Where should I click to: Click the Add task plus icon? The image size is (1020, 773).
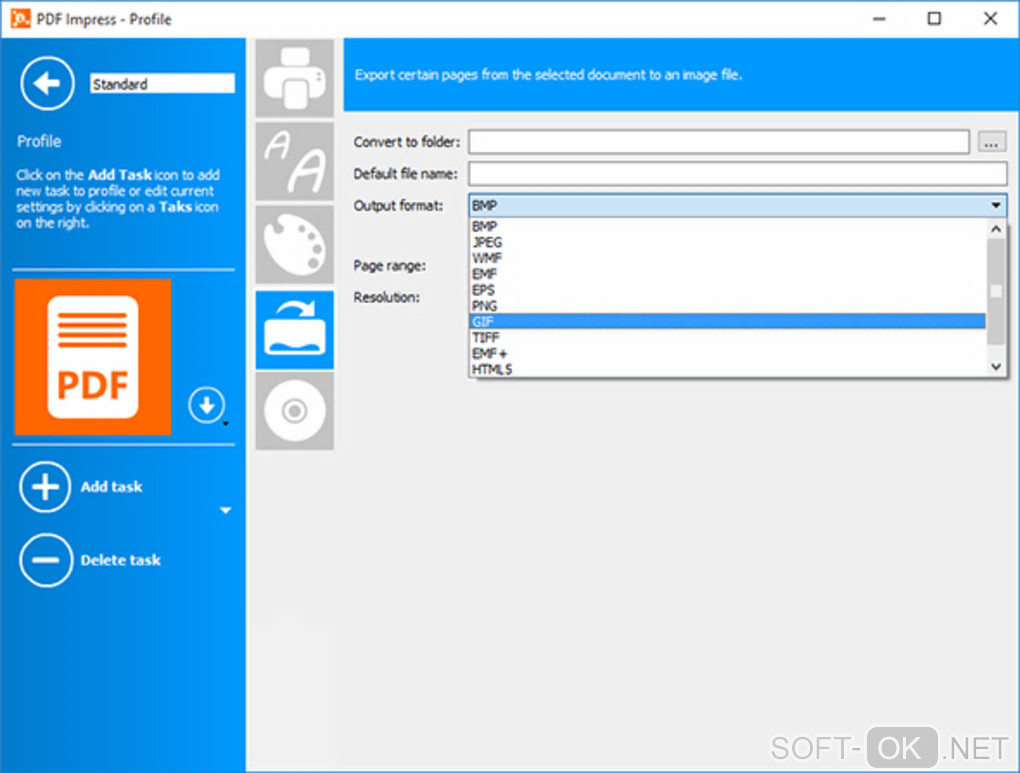pyautogui.click(x=45, y=487)
